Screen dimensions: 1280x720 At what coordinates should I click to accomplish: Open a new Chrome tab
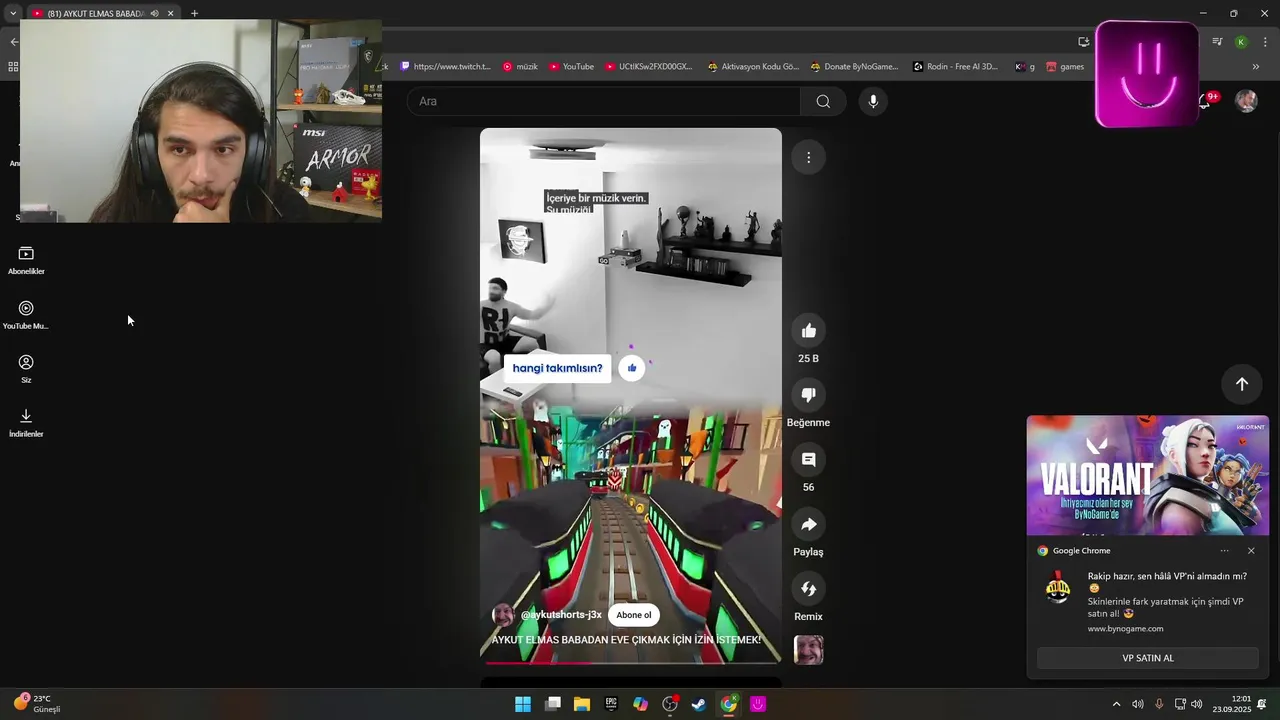[194, 13]
